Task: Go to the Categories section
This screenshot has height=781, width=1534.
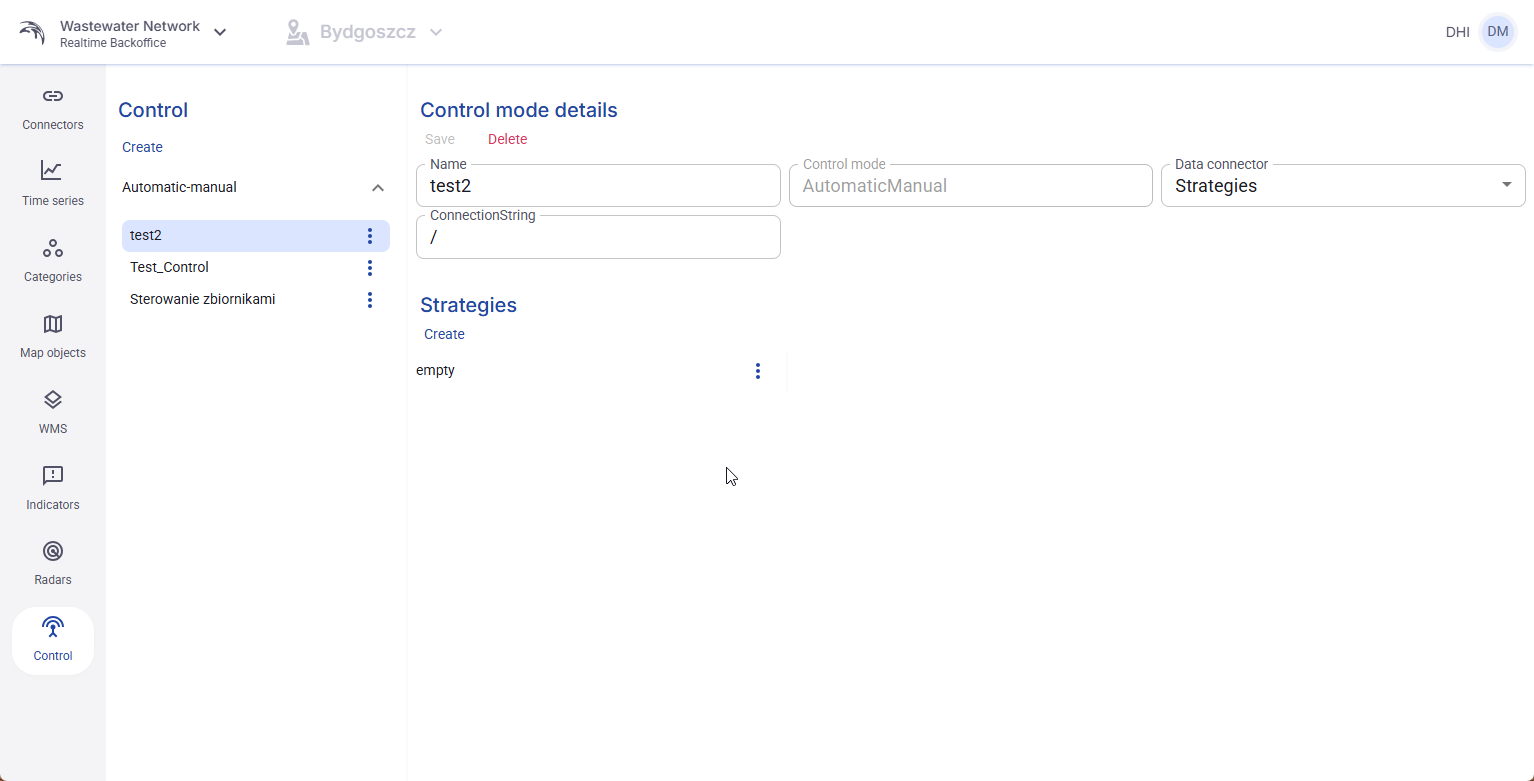Action: tap(53, 260)
